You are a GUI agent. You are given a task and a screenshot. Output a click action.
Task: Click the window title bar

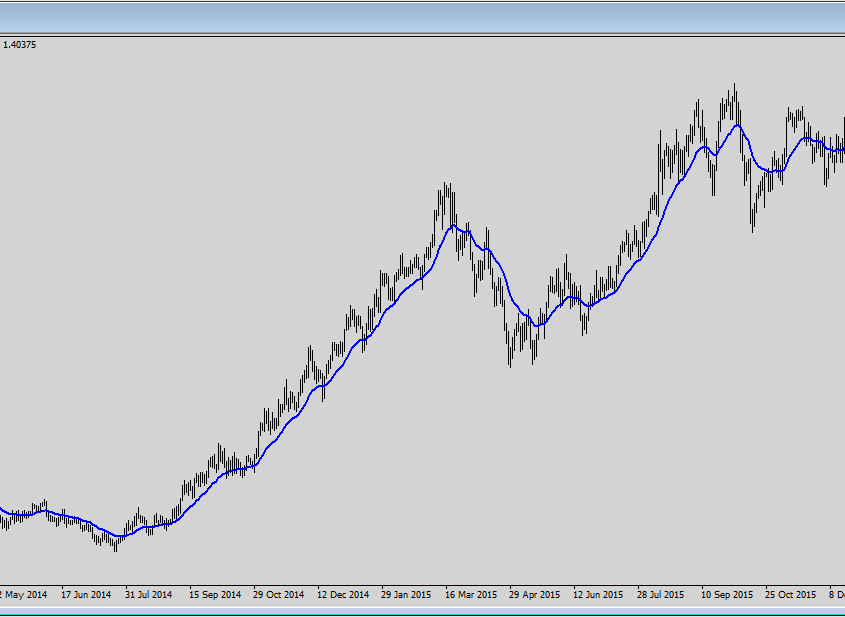(422, 16)
